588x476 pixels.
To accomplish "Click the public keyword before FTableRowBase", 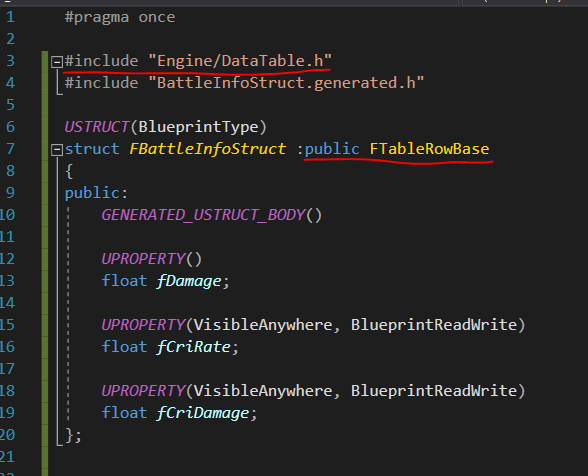I will (332, 149).
